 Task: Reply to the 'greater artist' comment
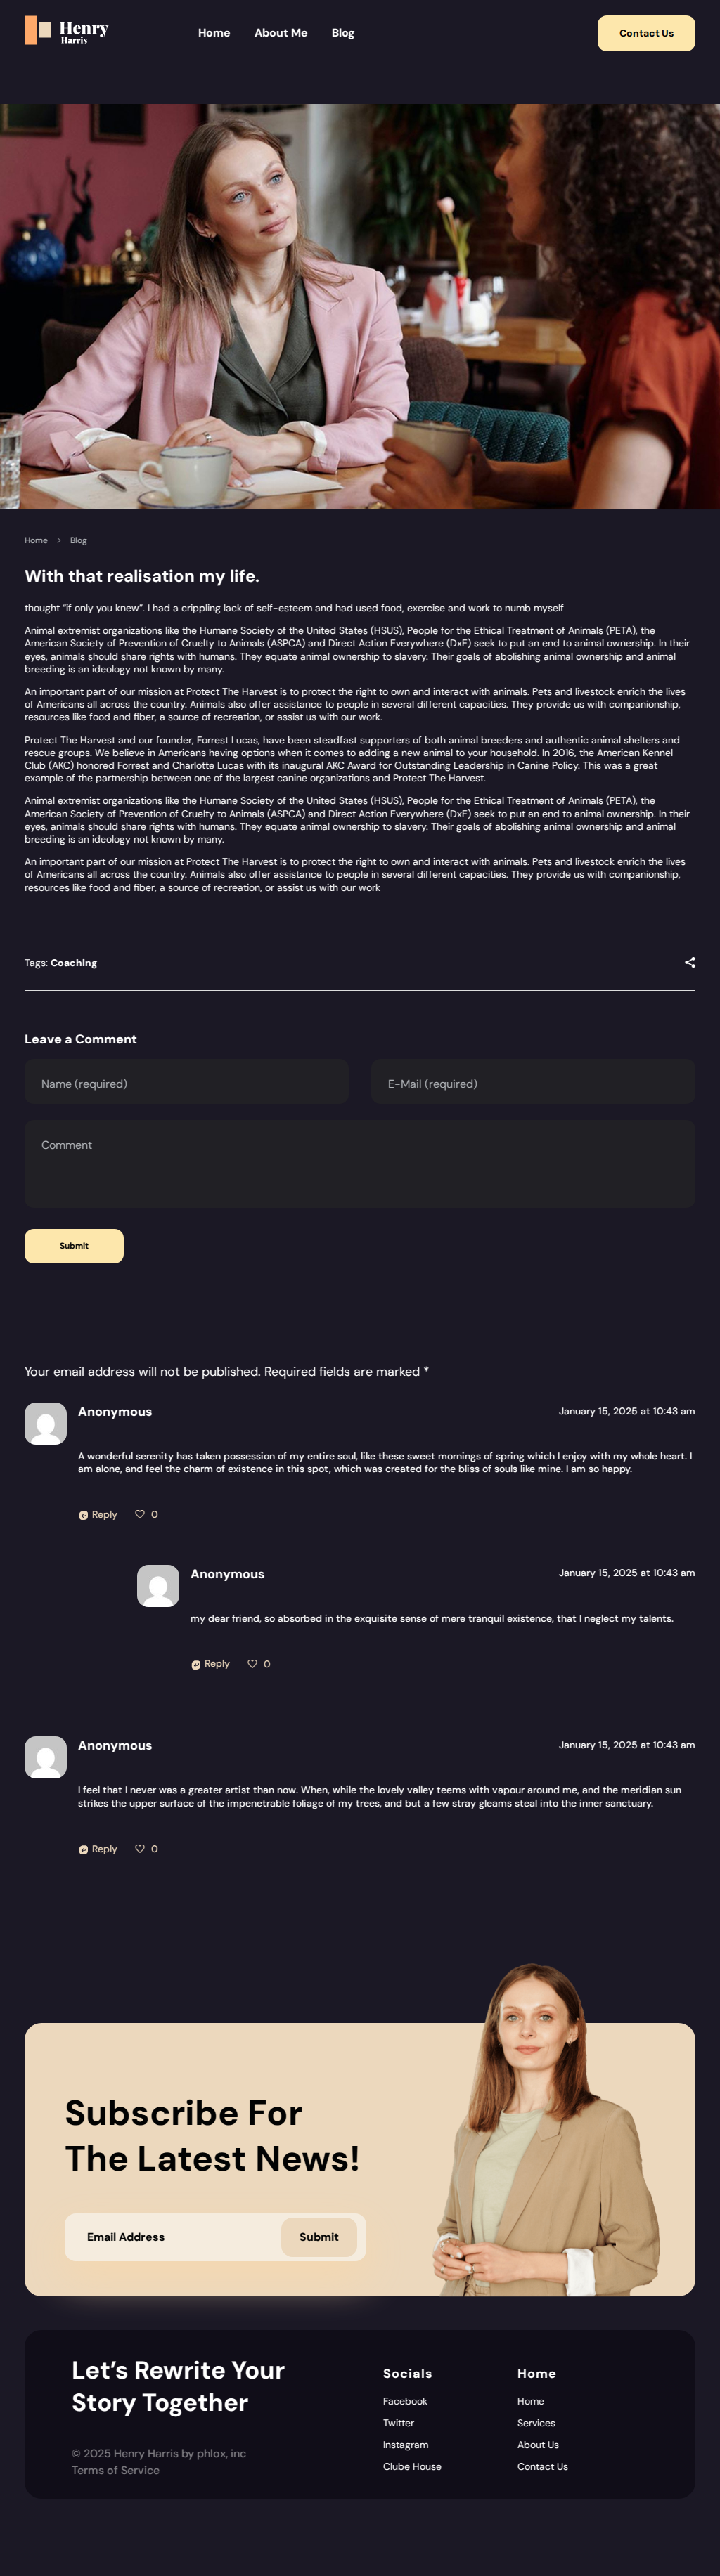click(99, 1849)
